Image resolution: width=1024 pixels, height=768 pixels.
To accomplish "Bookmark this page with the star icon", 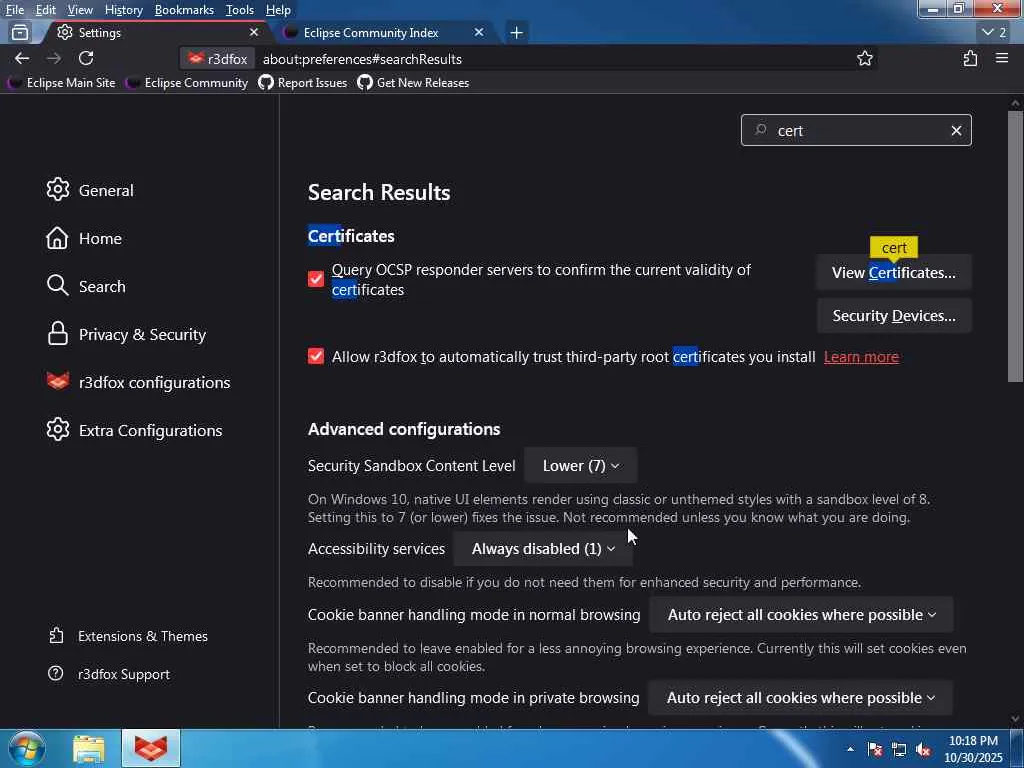I will pyautogui.click(x=865, y=59).
